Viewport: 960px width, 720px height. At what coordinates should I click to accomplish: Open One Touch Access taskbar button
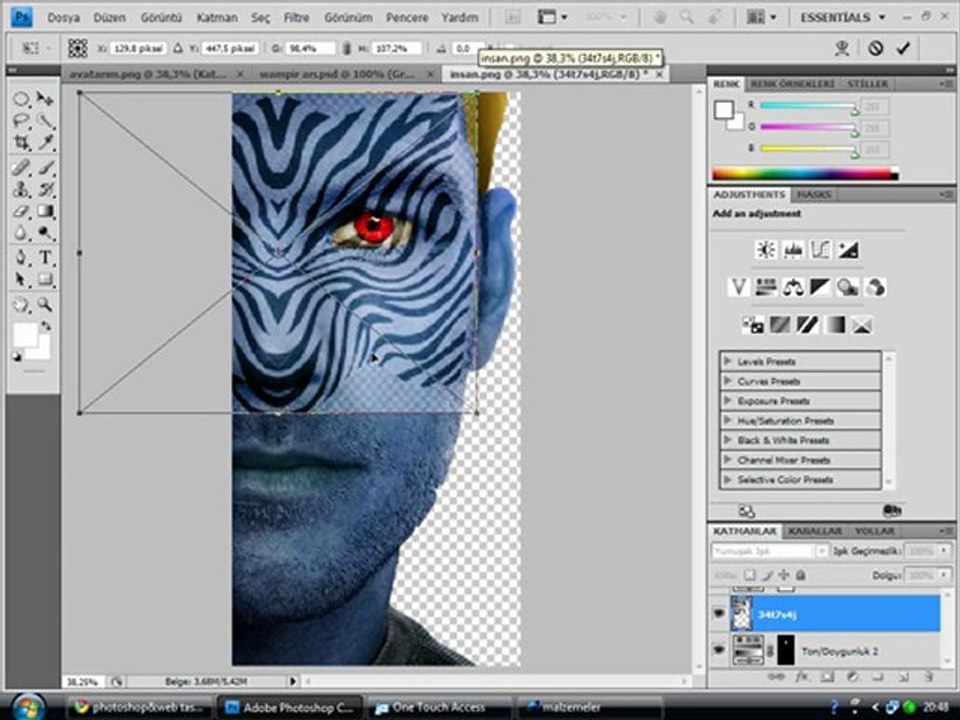(x=438, y=708)
